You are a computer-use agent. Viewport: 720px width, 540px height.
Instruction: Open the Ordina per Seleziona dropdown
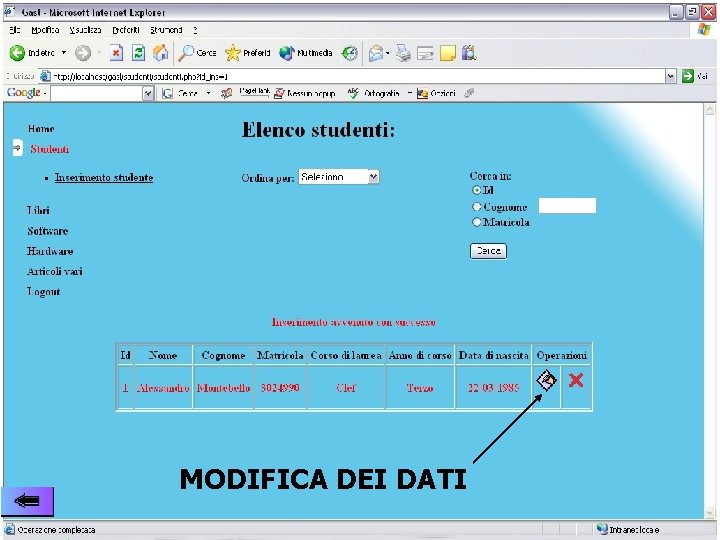click(339, 177)
